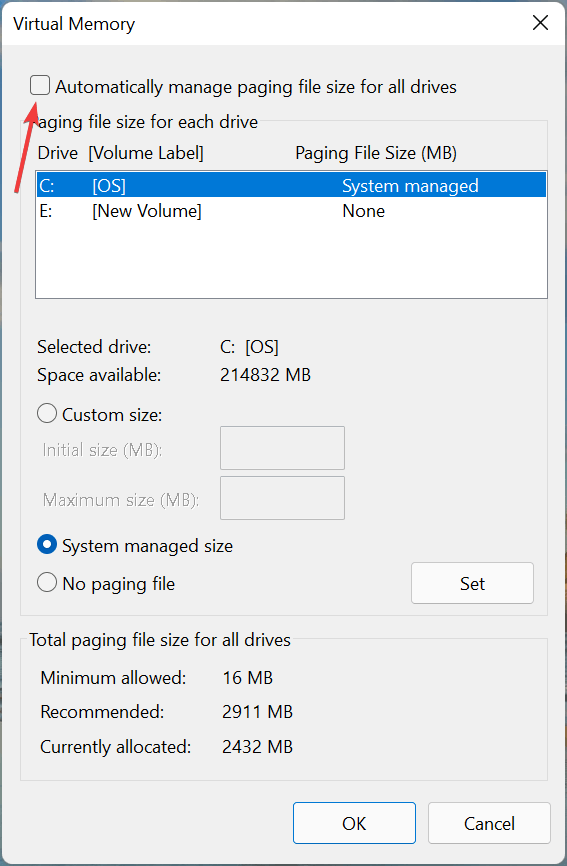Click the Paging File Size (MB) column header
The height and width of the screenshot is (866, 567).
(x=376, y=153)
